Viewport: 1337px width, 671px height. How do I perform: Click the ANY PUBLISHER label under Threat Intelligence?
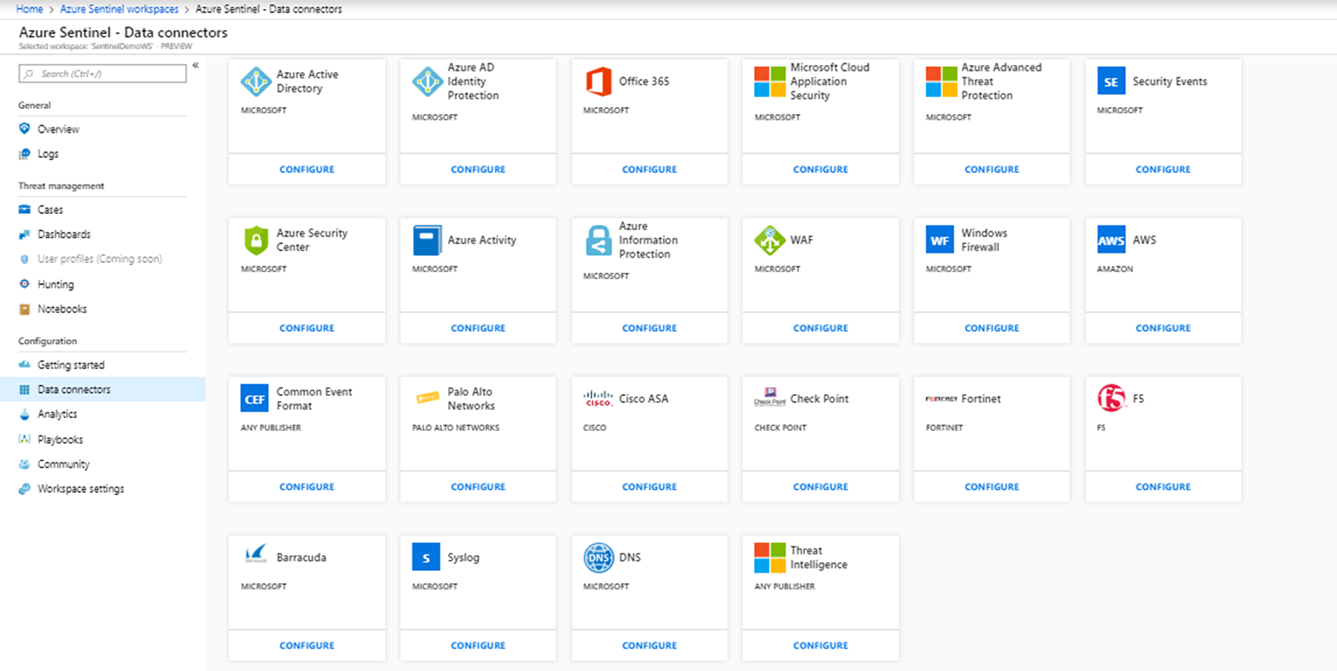point(785,587)
